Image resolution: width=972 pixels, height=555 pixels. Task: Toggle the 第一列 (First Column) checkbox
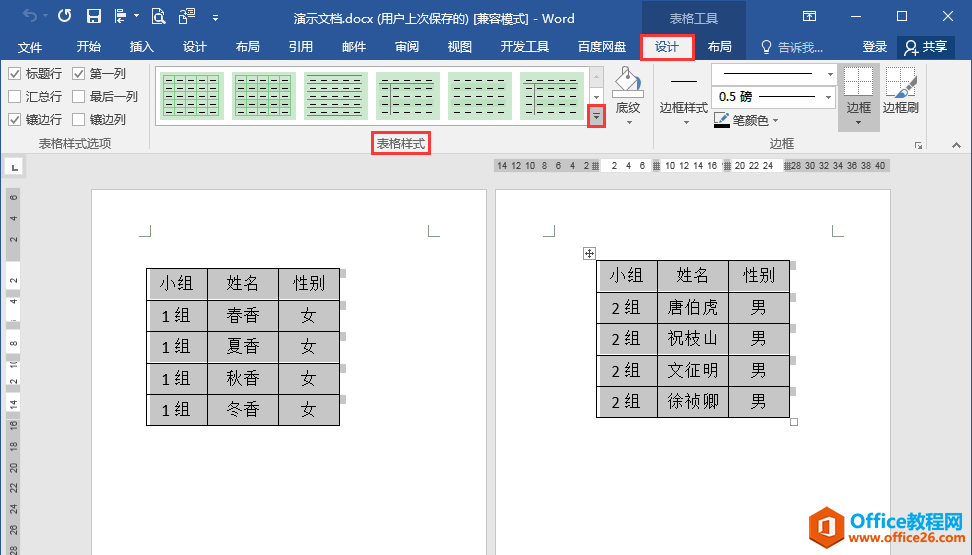click(x=78, y=74)
